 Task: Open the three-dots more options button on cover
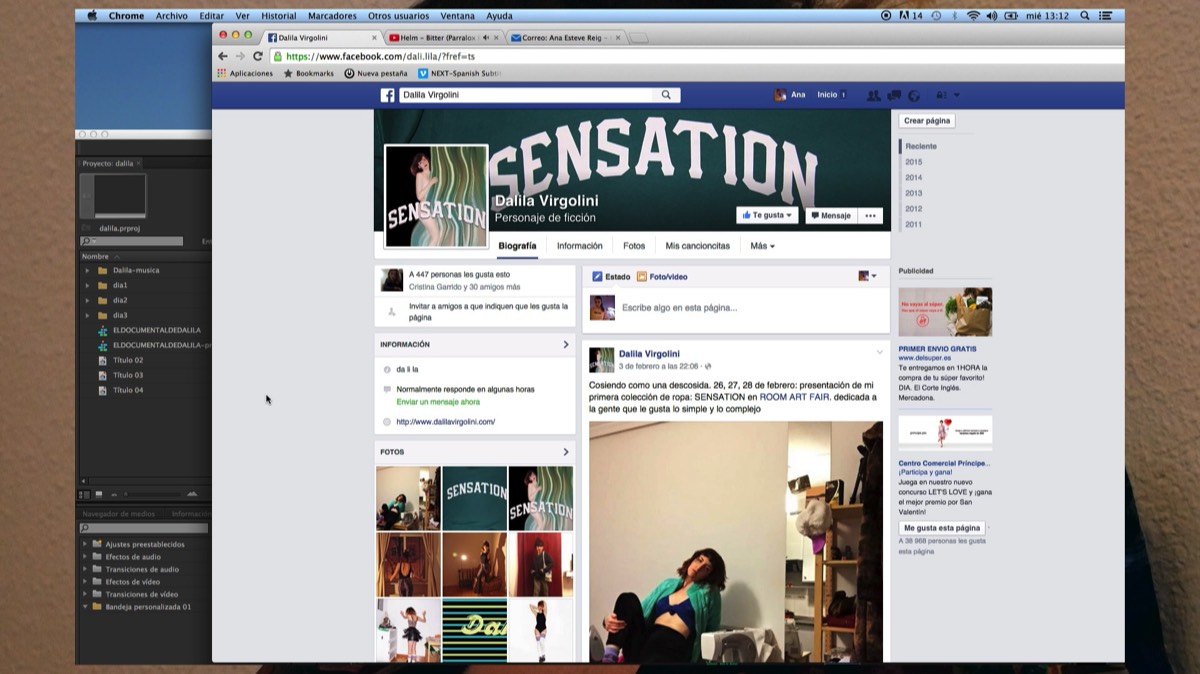(x=870, y=216)
